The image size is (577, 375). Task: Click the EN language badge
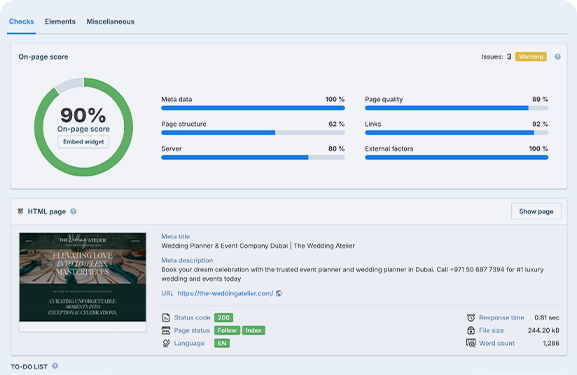222,343
